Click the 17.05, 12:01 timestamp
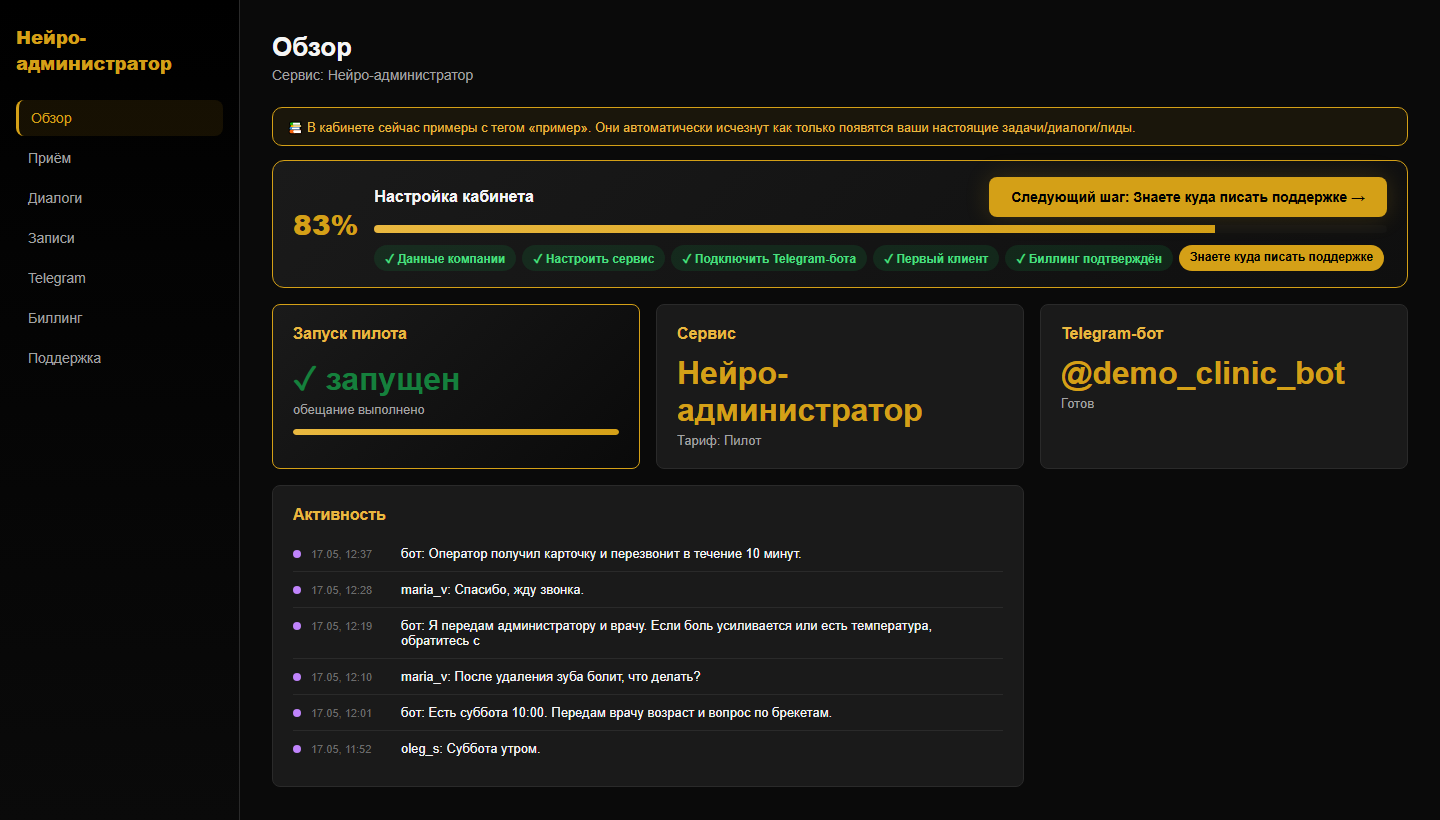The width and height of the screenshot is (1440, 820). 342,713
